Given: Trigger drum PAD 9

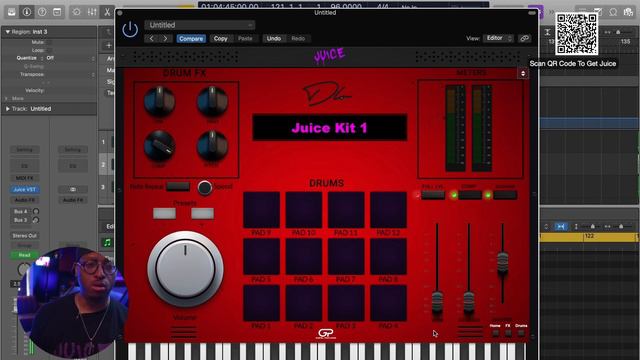Looking at the screenshot, I should (261, 210).
